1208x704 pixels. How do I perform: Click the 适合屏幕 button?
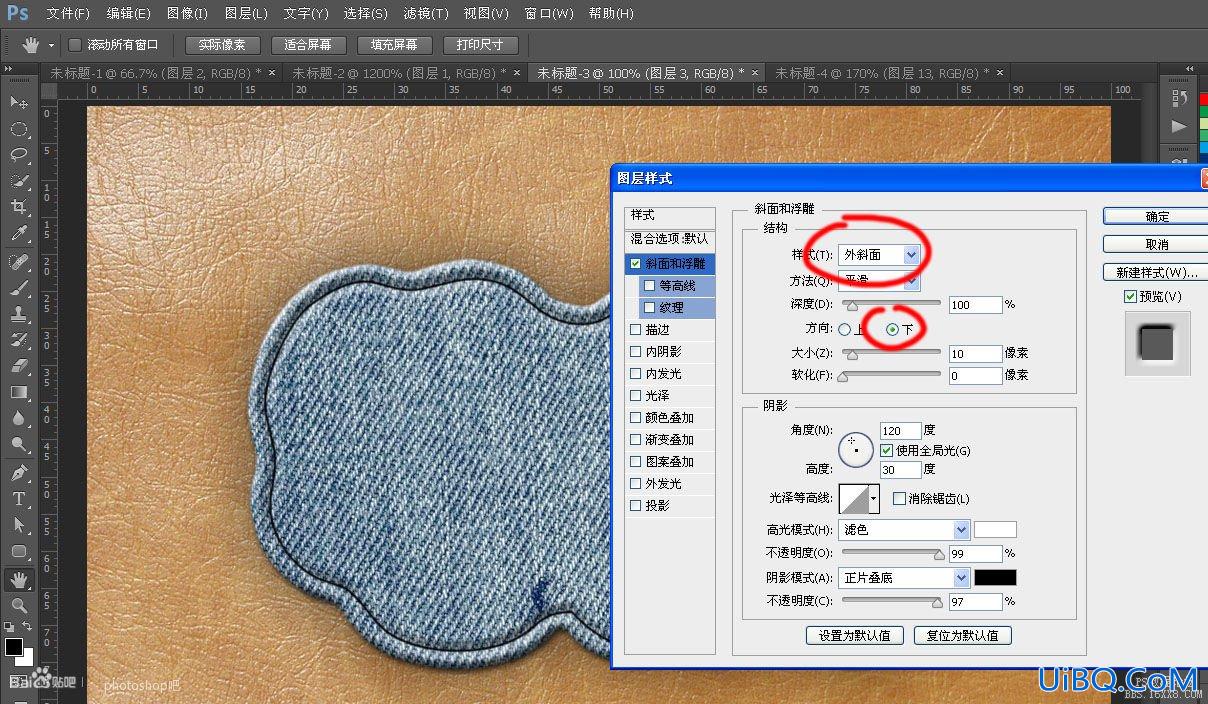tap(308, 45)
